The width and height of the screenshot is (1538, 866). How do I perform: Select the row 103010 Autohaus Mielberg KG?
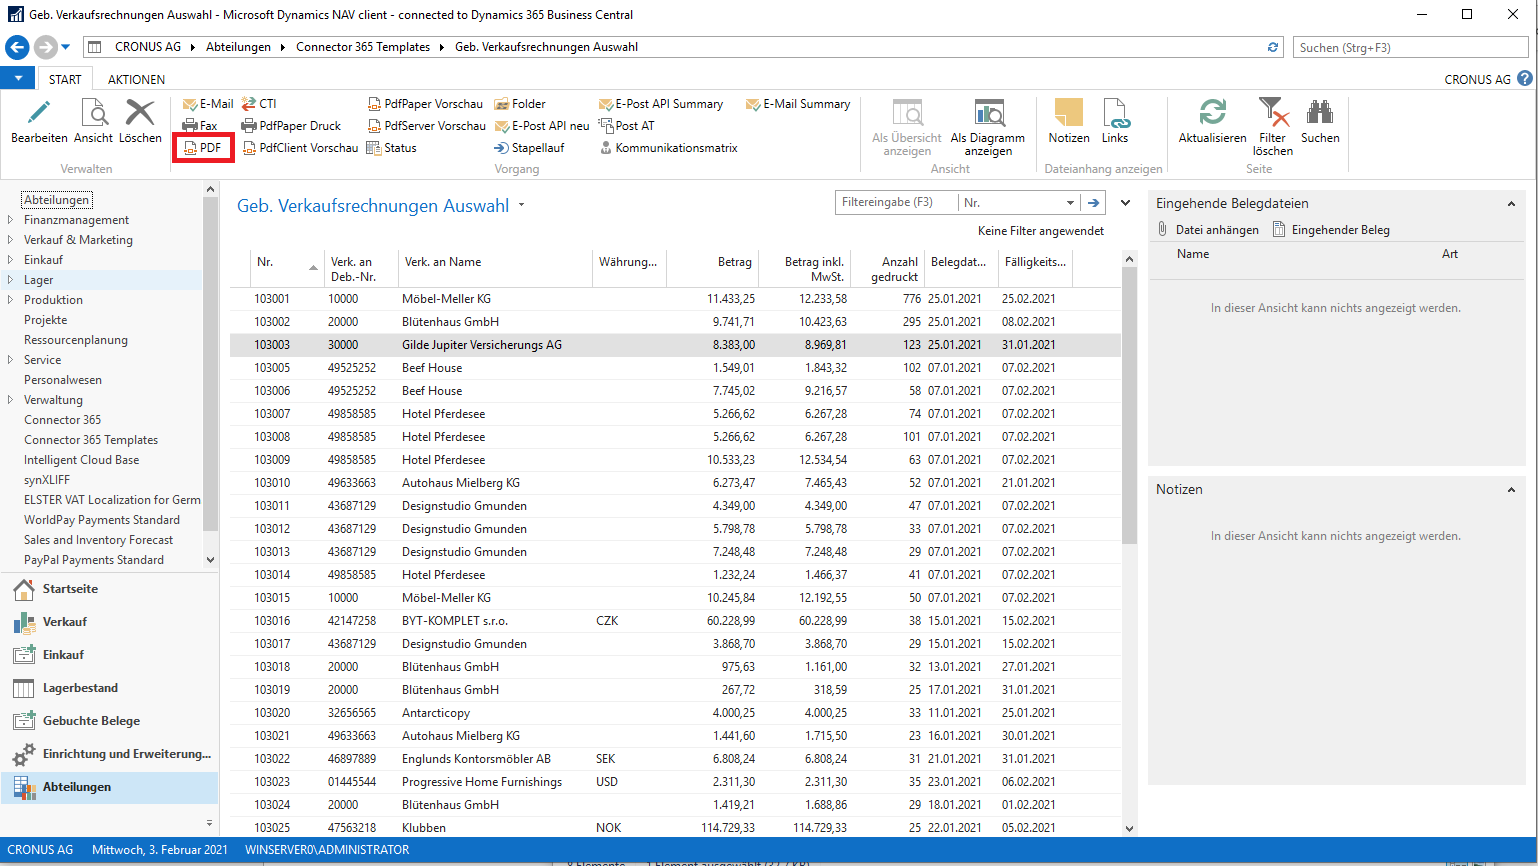(x=675, y=483)
